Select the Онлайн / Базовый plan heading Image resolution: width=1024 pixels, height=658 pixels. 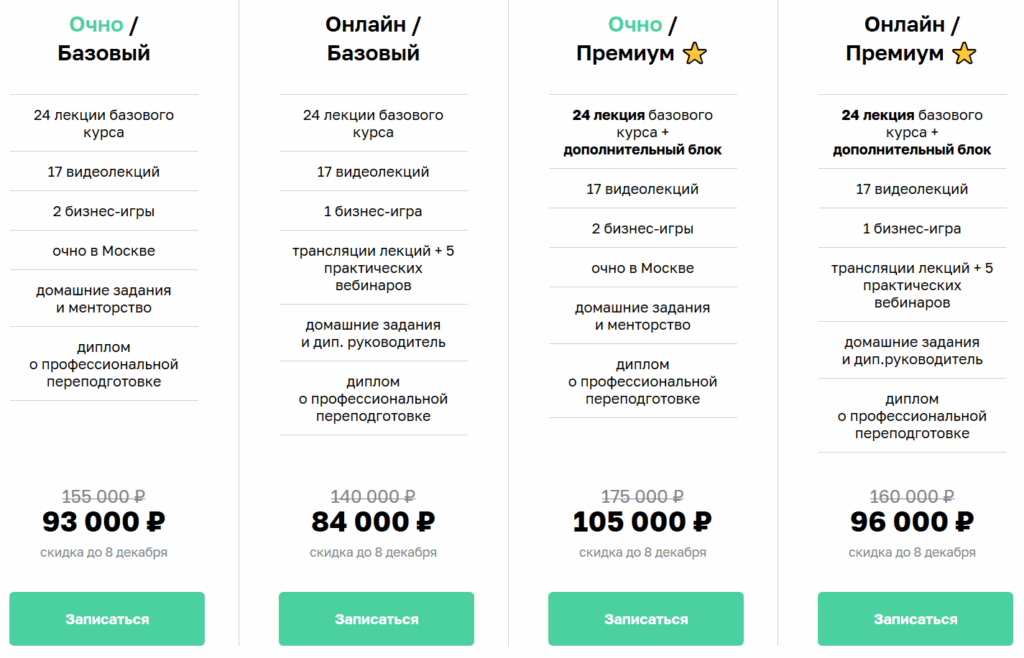click(x=373, y=39)
